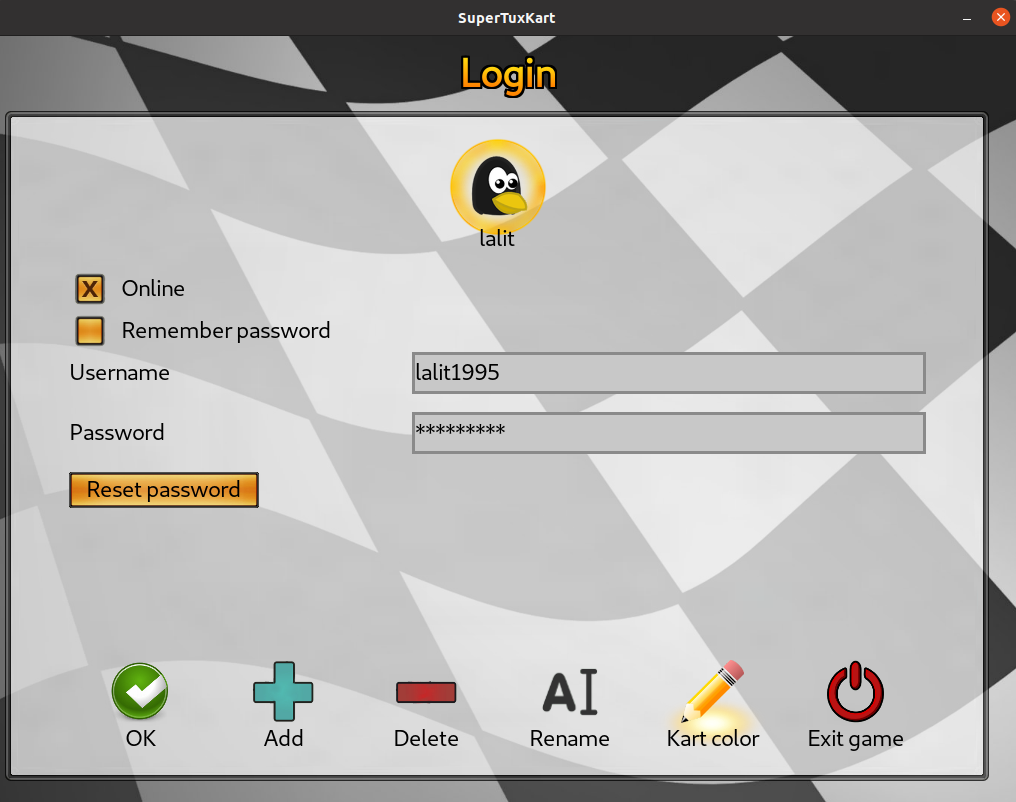Open Kart color via the pencil icon
Screen dimensions: 1016x802
[x=714, y=691]
